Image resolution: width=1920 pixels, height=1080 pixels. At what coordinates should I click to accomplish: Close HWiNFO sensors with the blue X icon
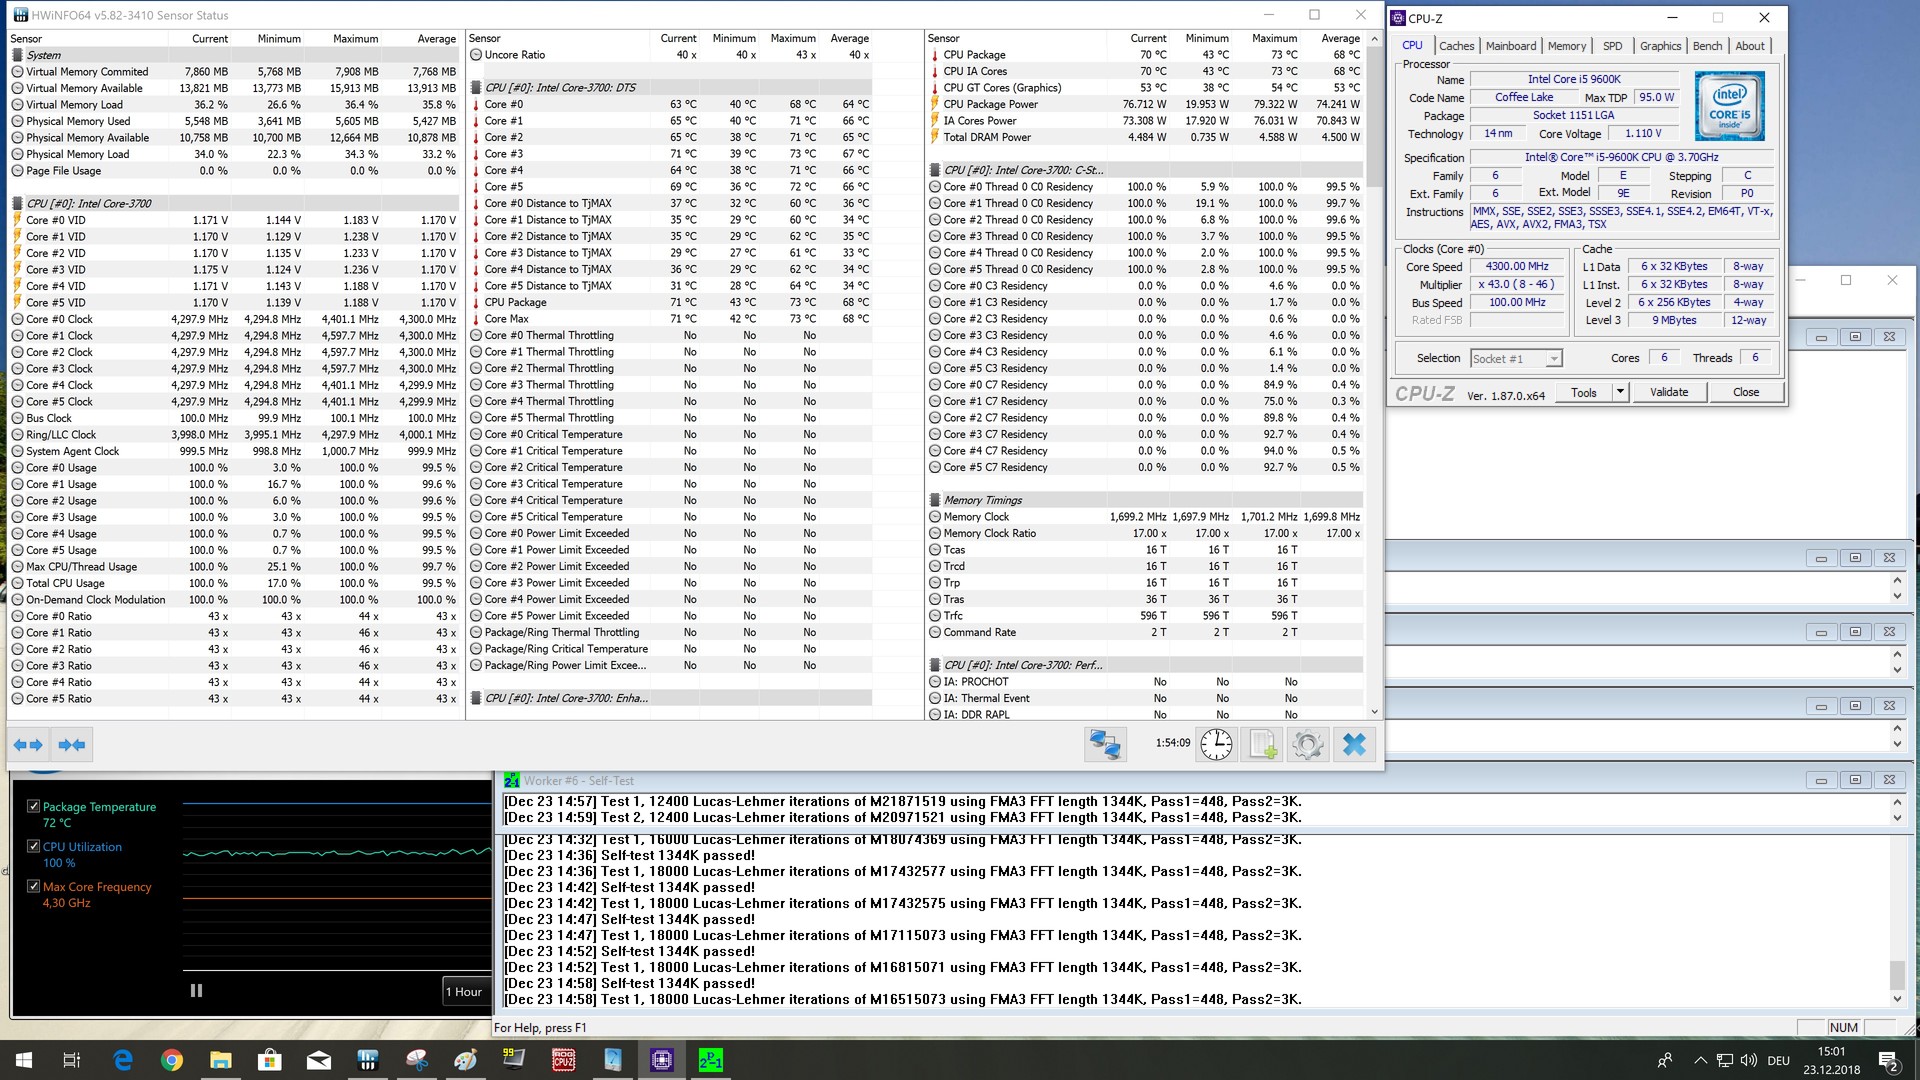[x=1354, y=744]
